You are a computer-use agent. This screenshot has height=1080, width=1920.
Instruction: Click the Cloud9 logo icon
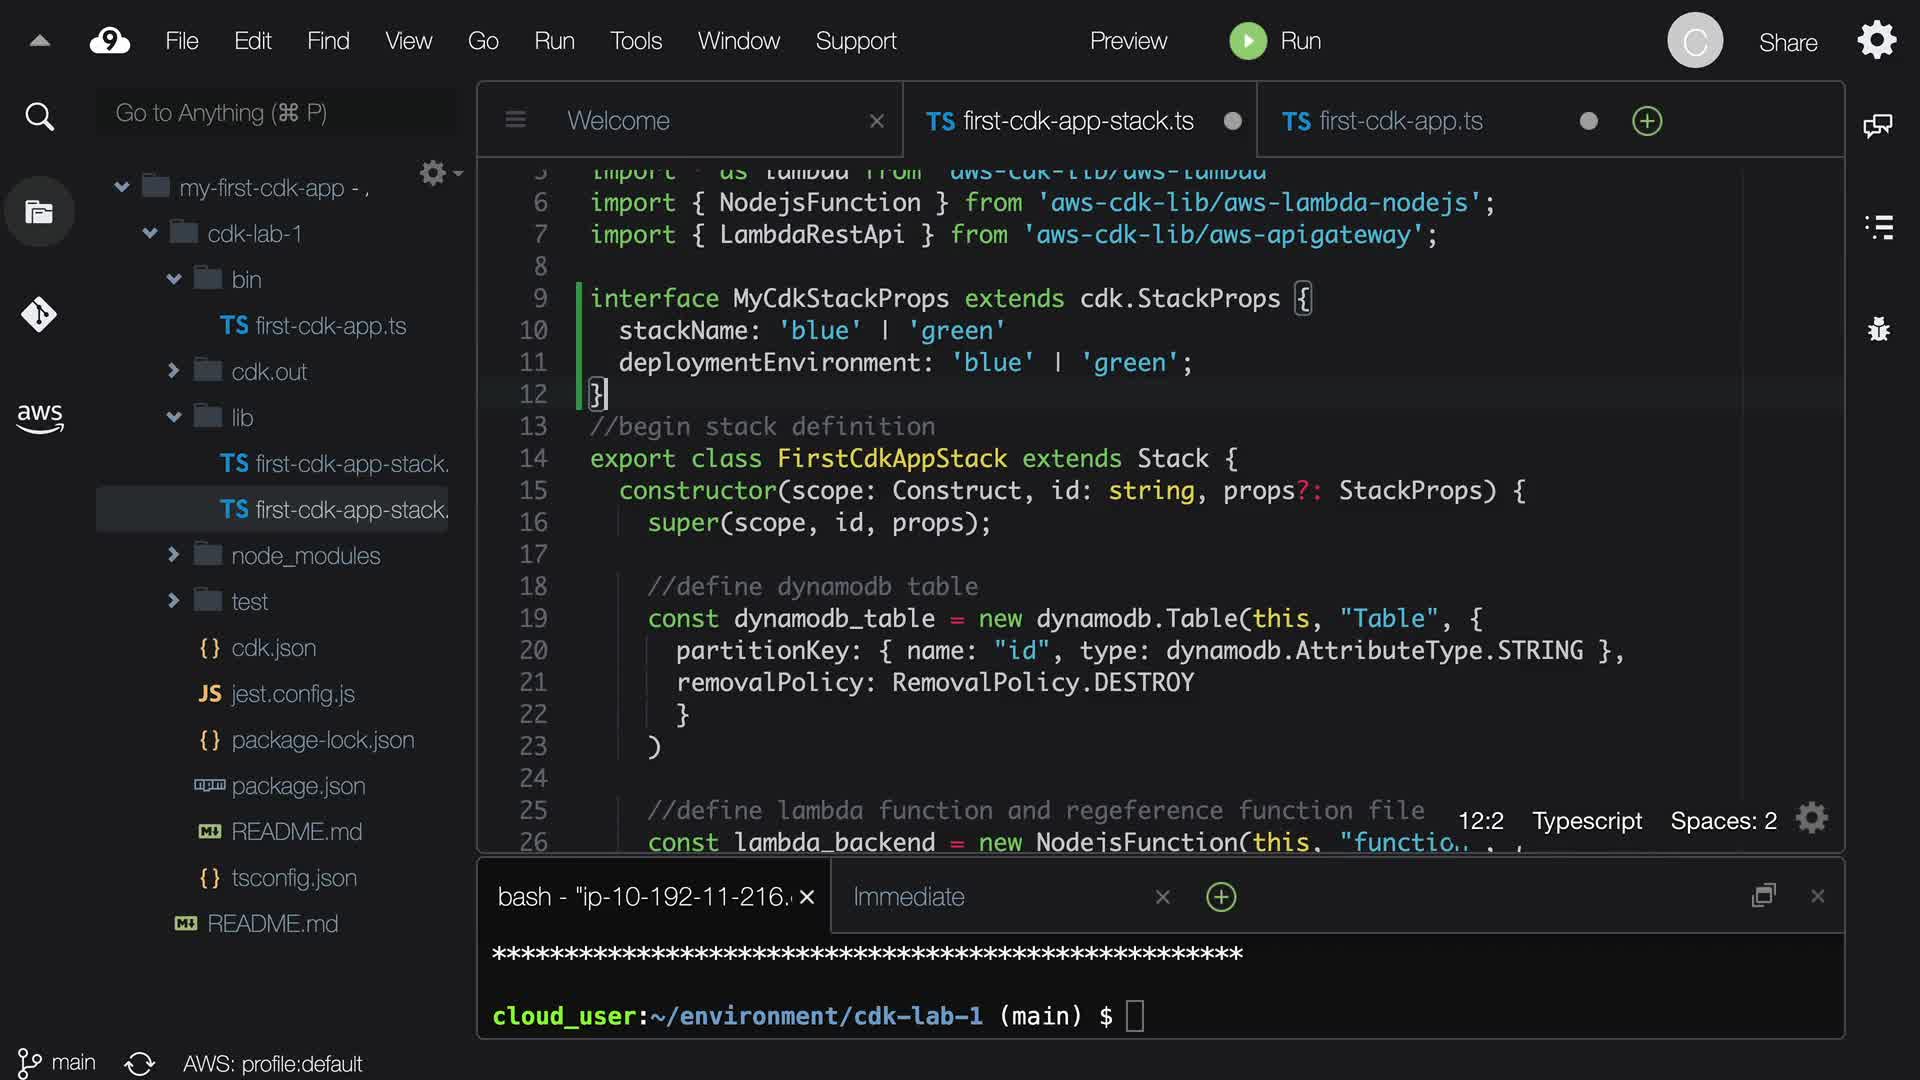click(x=110, y=41)
